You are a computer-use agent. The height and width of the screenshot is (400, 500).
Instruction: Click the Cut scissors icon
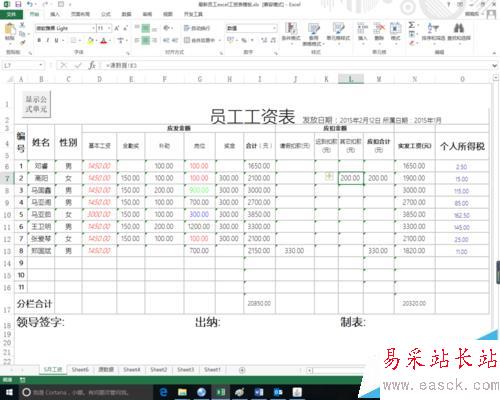click(22, 25)
